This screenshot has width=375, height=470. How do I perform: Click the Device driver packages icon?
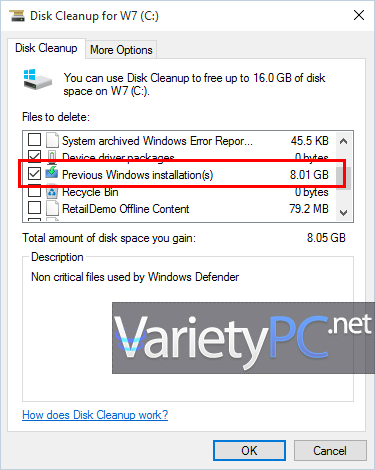pyautogui.click(x=52, y=156)
